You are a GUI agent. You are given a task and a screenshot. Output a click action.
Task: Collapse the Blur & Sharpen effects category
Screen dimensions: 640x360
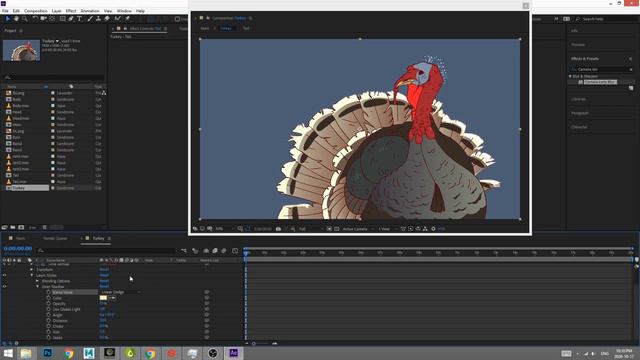click(x=570, y=76)
